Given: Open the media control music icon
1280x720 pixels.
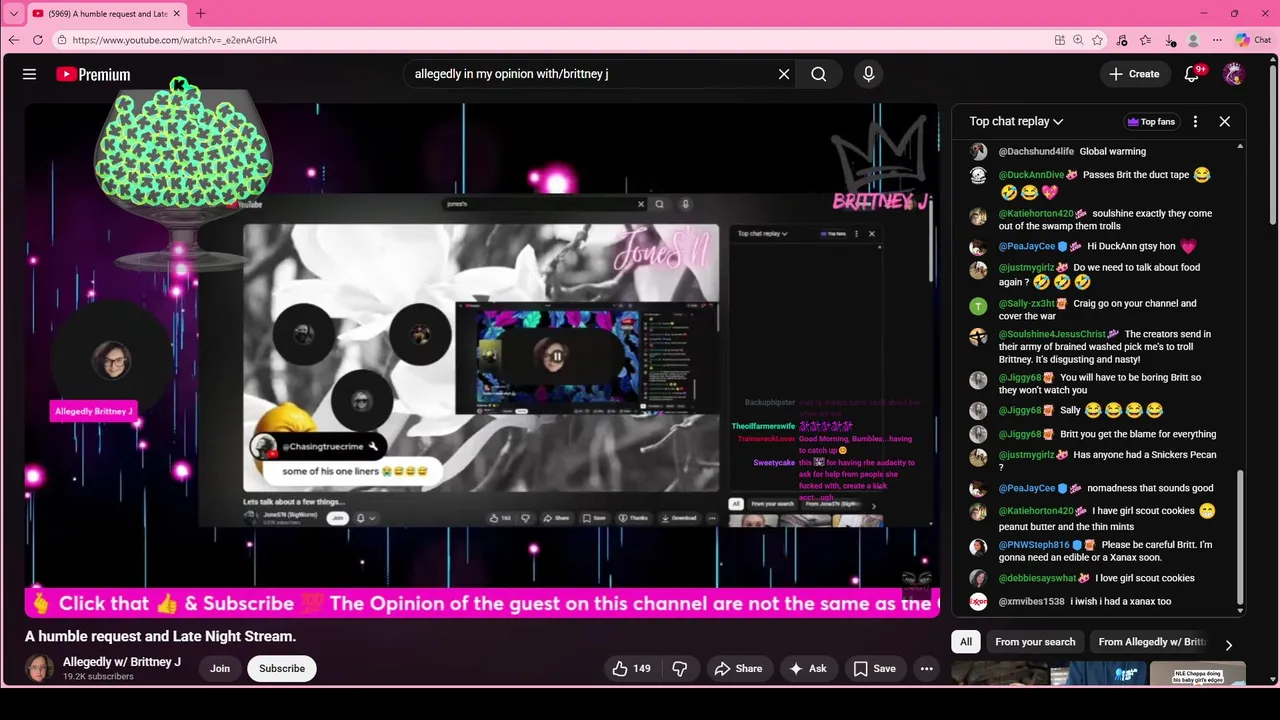Looking at the screenshot, I should point(1122,40).
